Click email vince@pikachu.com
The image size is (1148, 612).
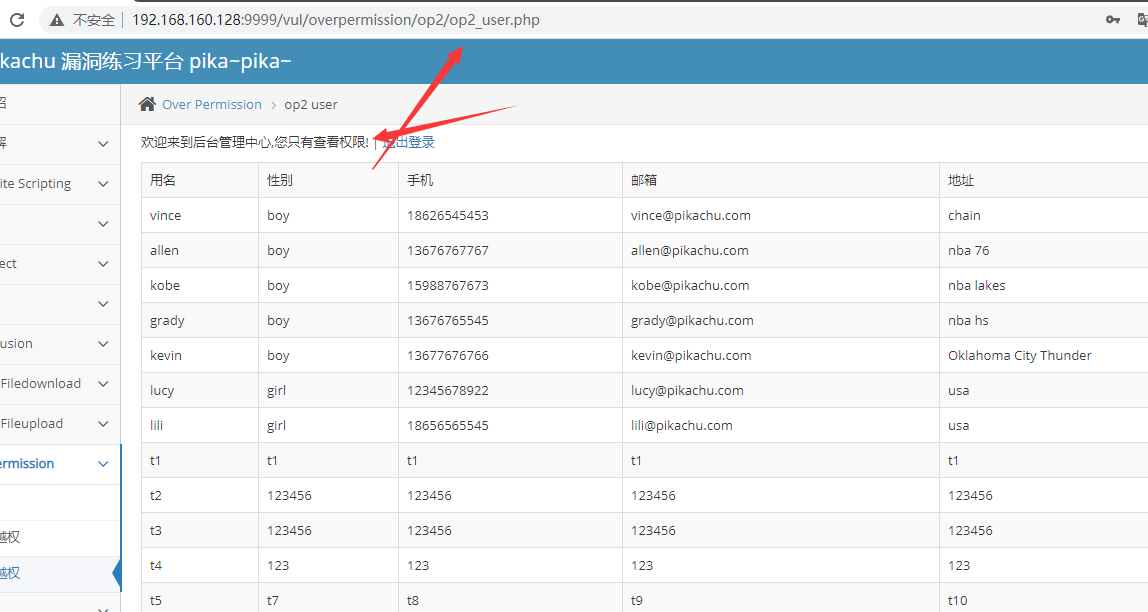[691, 215]
